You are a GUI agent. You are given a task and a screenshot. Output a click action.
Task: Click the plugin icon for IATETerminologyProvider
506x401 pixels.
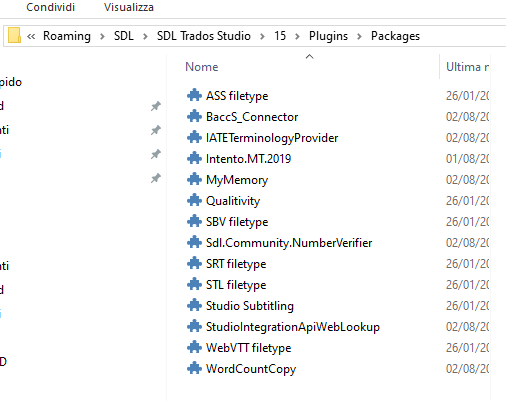coord(194,138)
